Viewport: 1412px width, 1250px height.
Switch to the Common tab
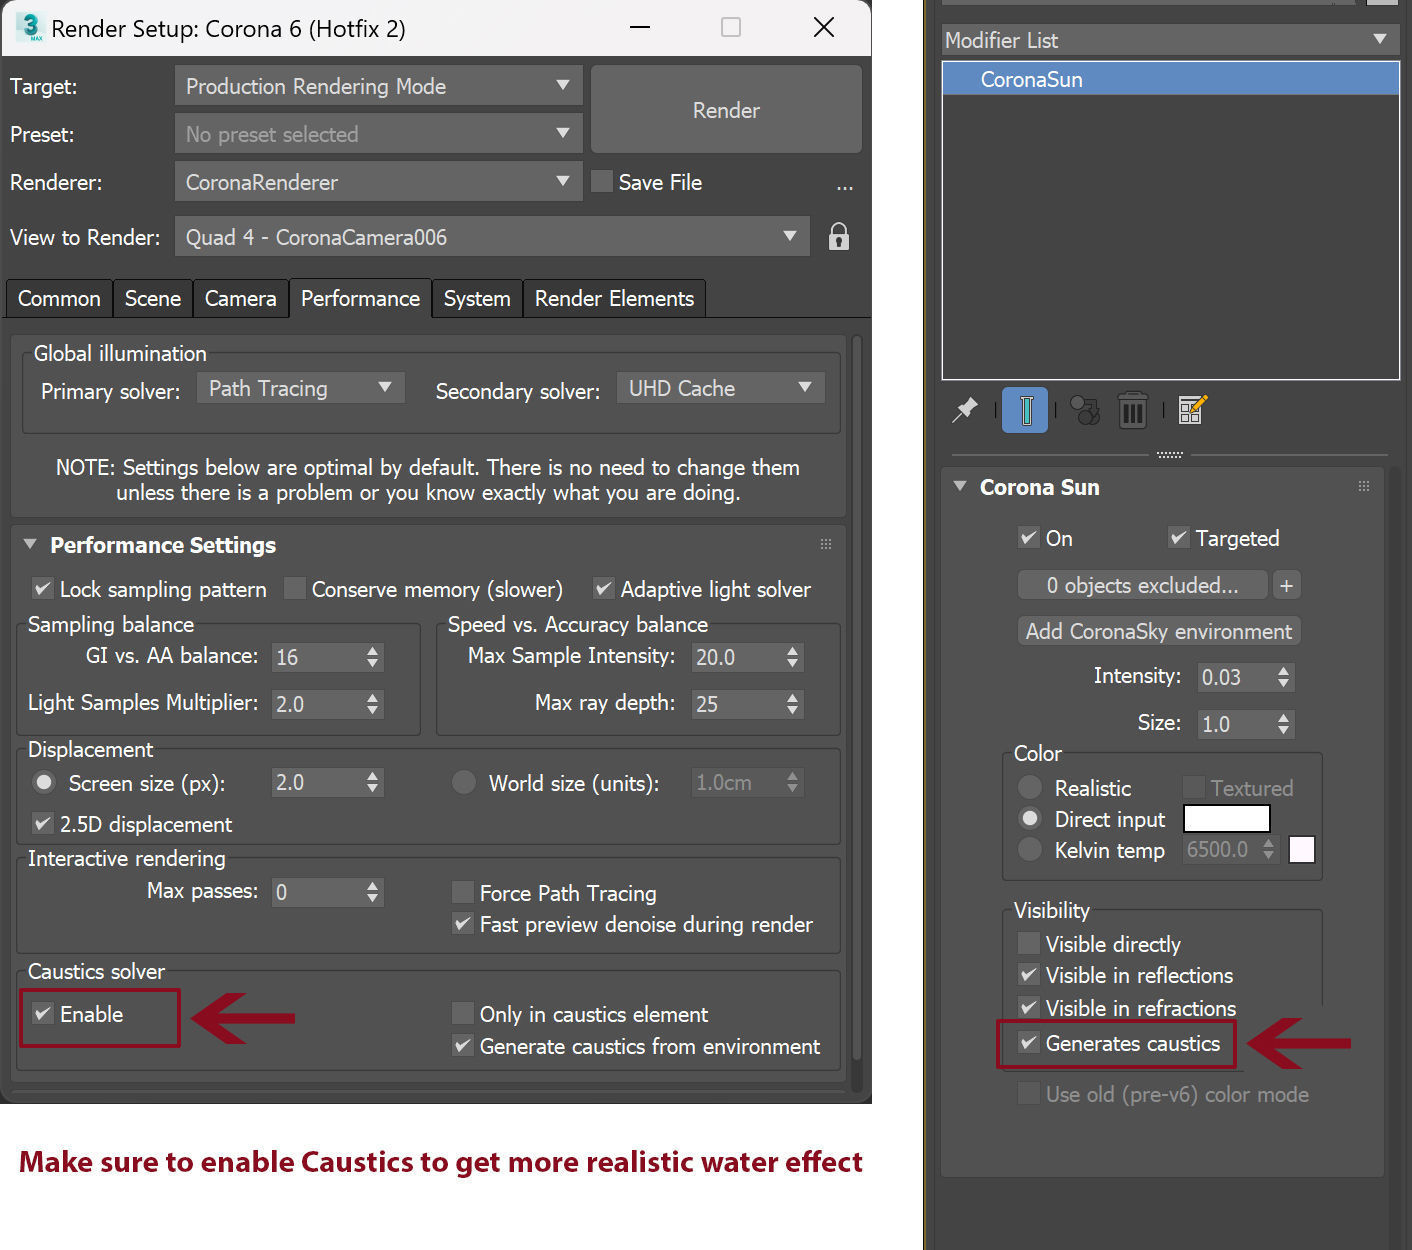point(59,298)
